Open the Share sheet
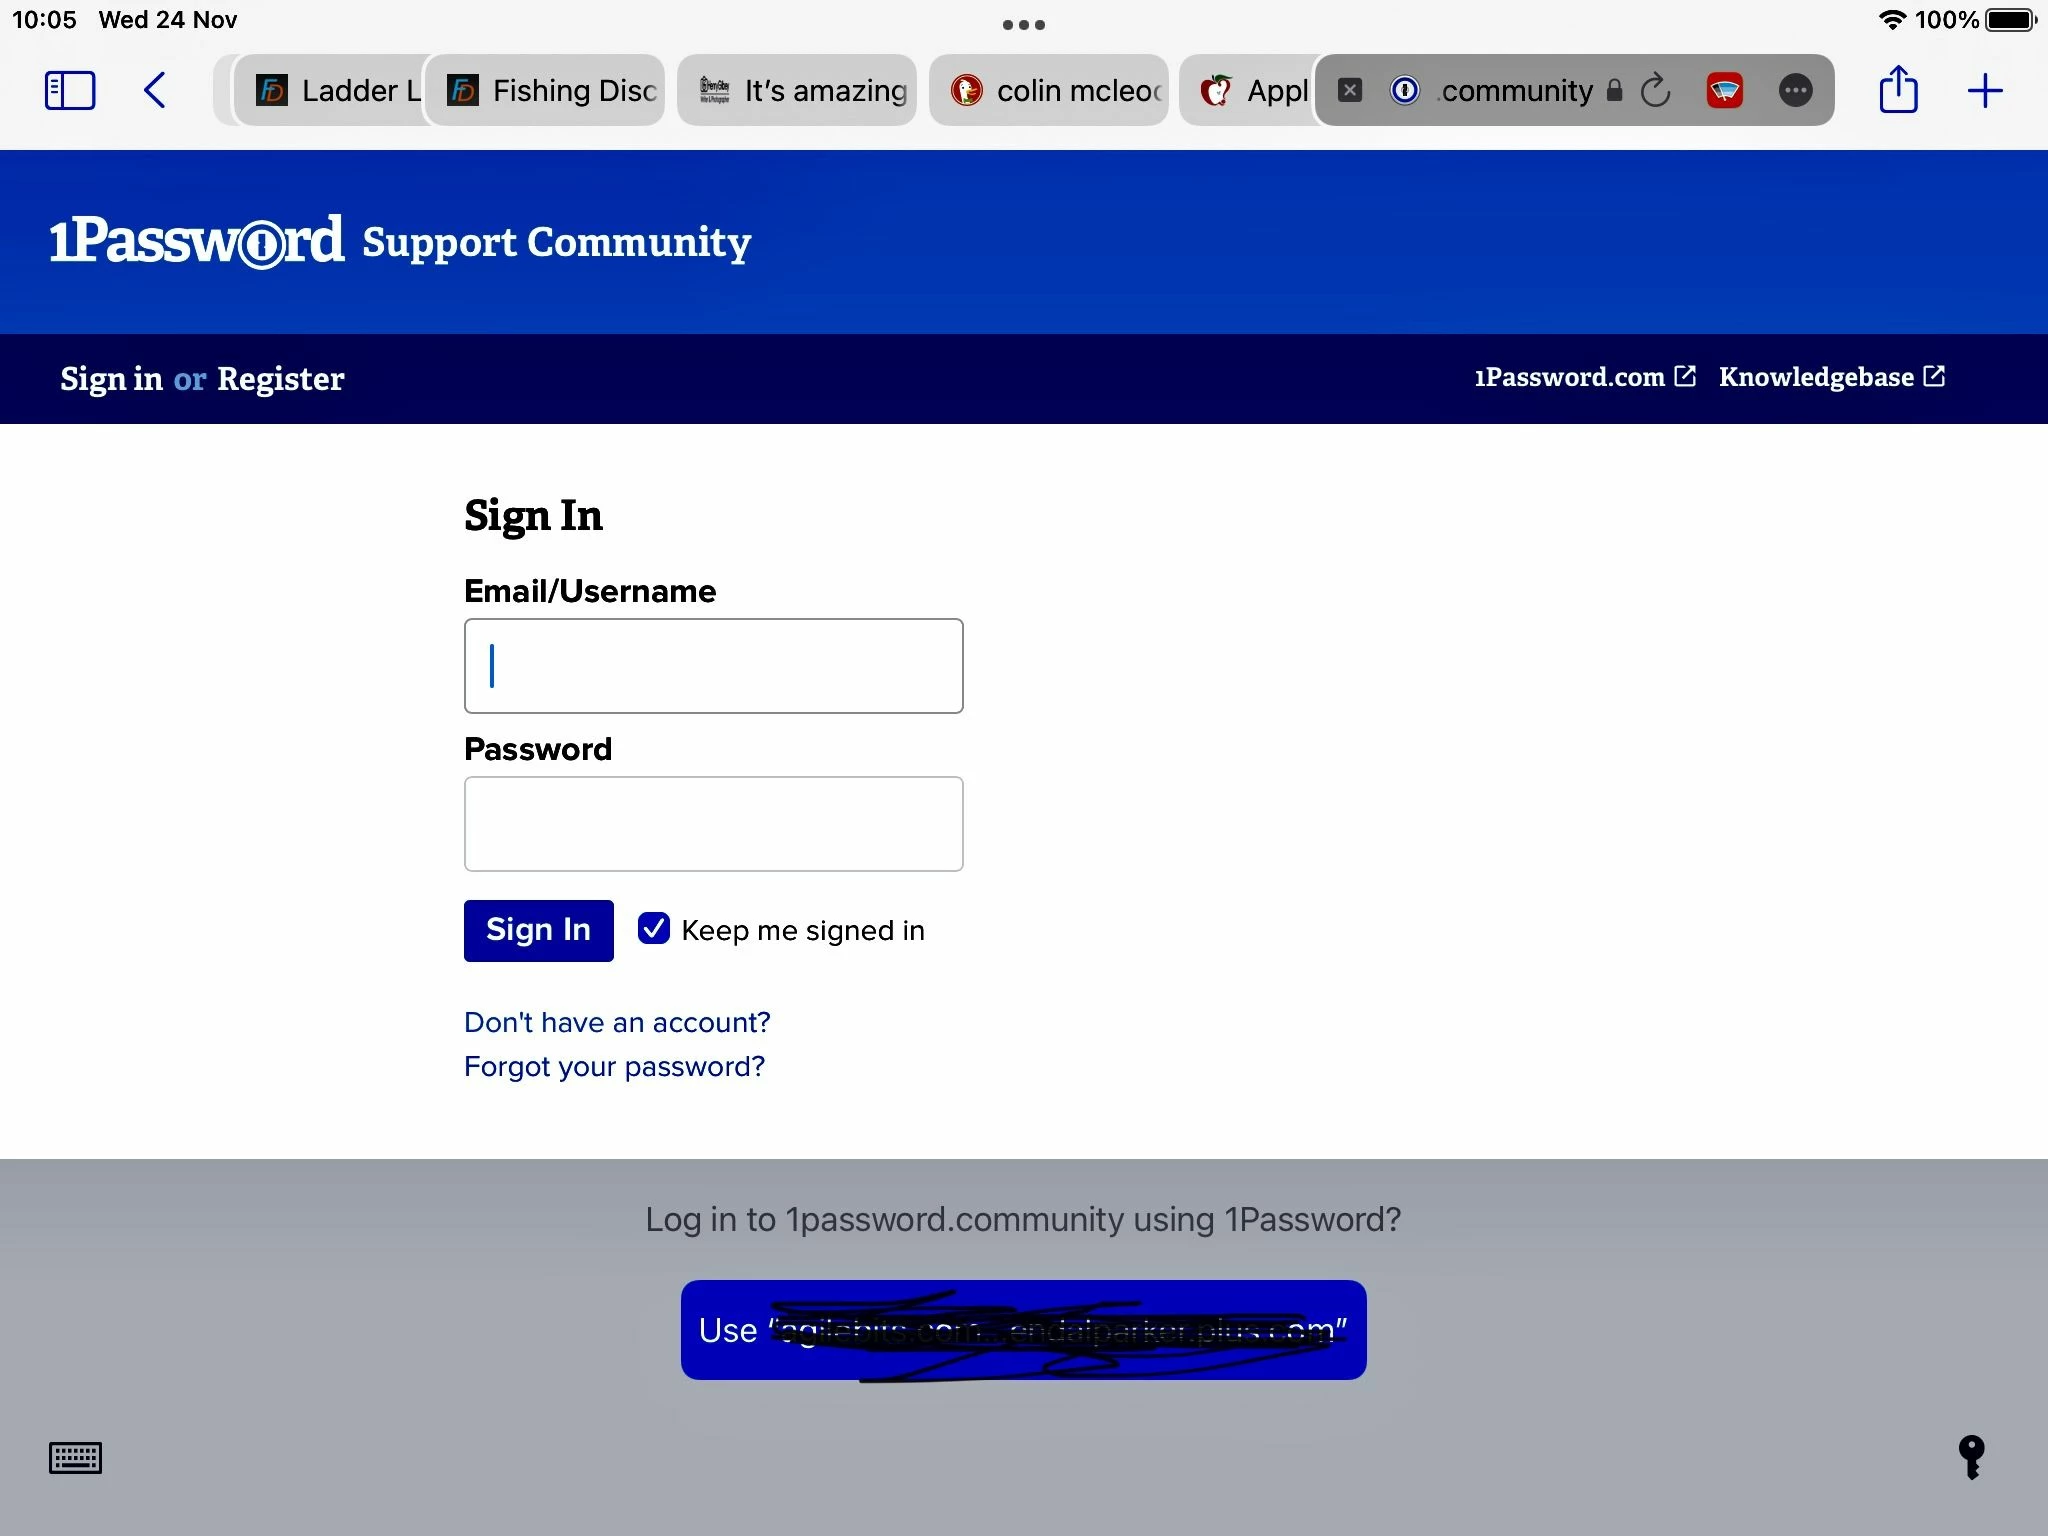The width and height of the screenshot is (2048, 1536). tap(1898, 90)
